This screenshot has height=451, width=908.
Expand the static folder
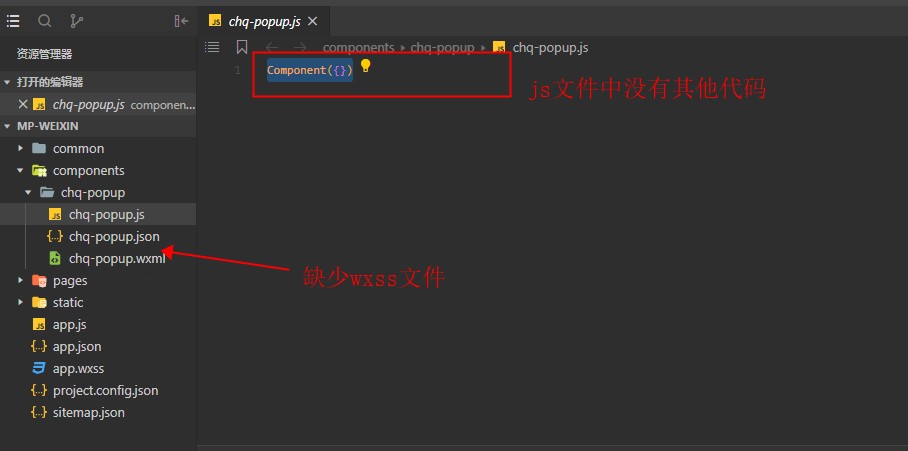20,302
